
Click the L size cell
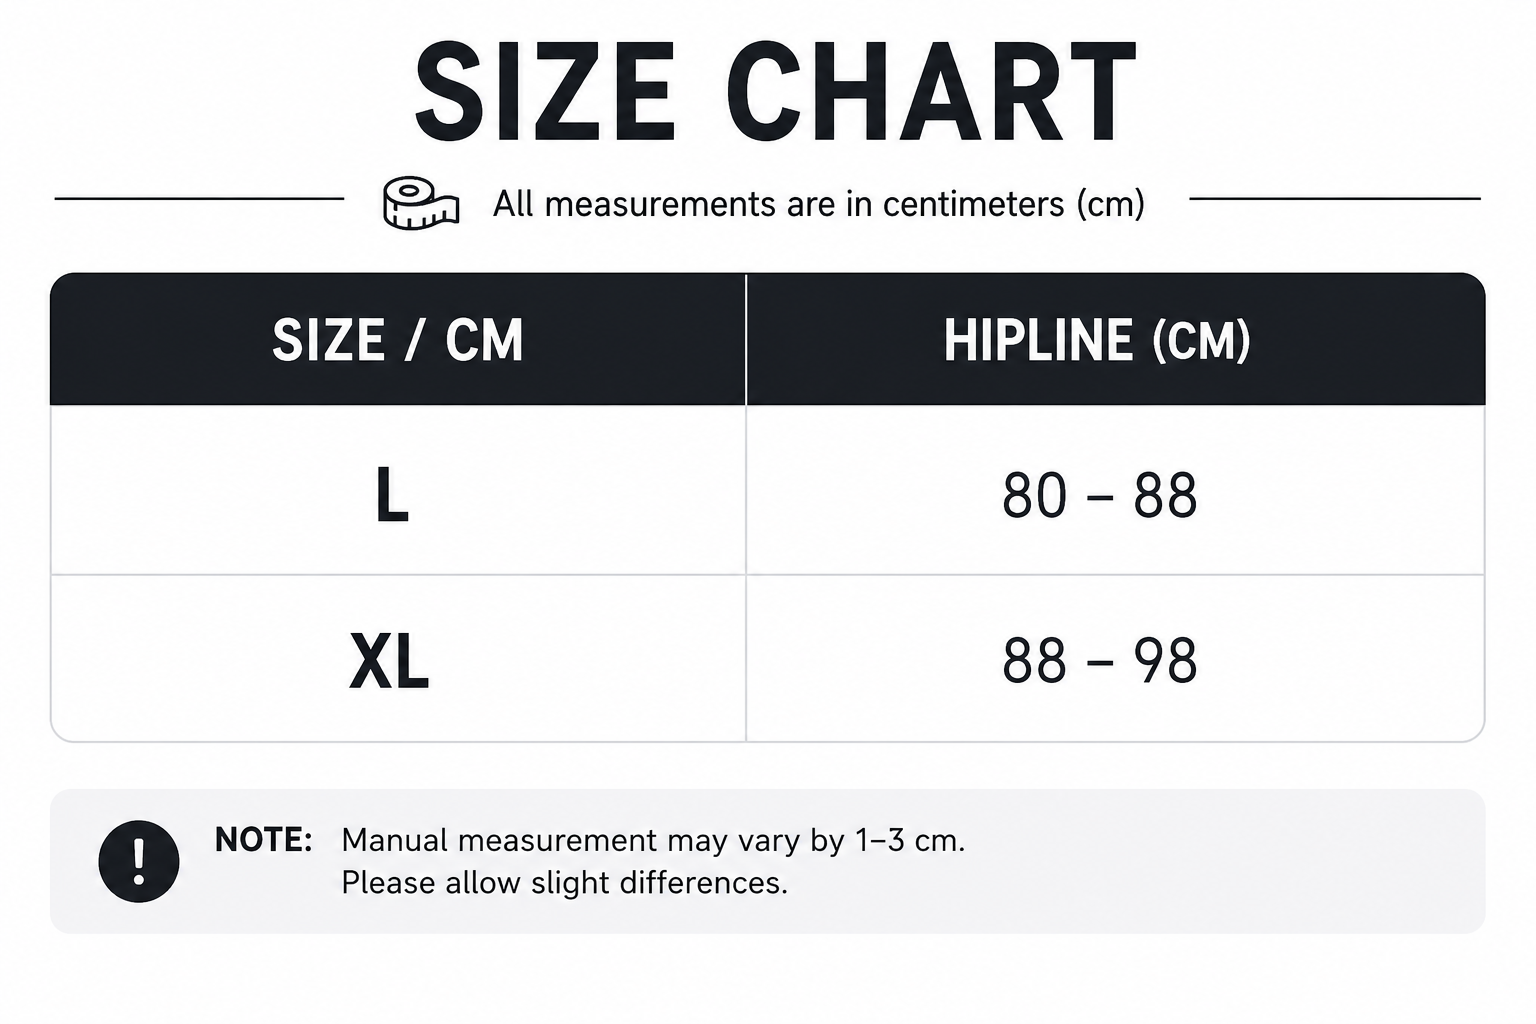tap(398, 490)
